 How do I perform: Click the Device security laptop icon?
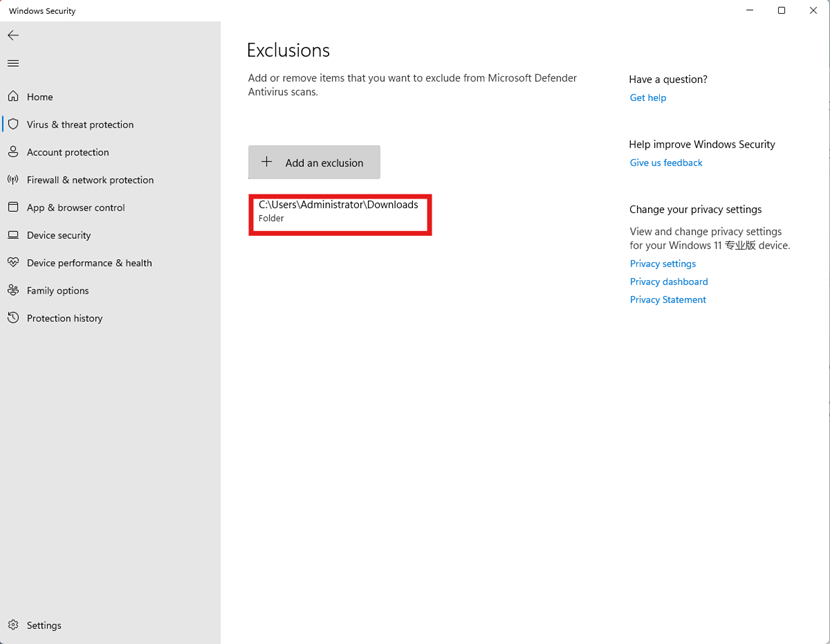click(13, 235)
